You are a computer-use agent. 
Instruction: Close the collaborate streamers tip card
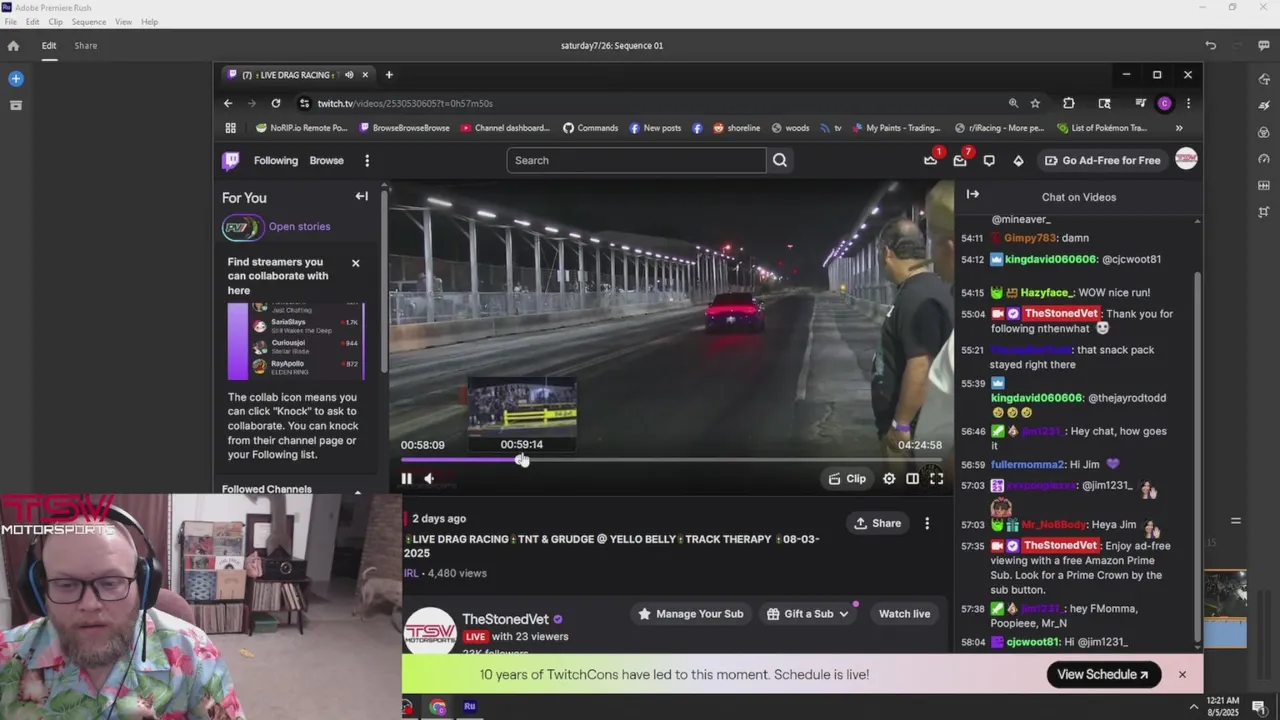coord(355,263)
